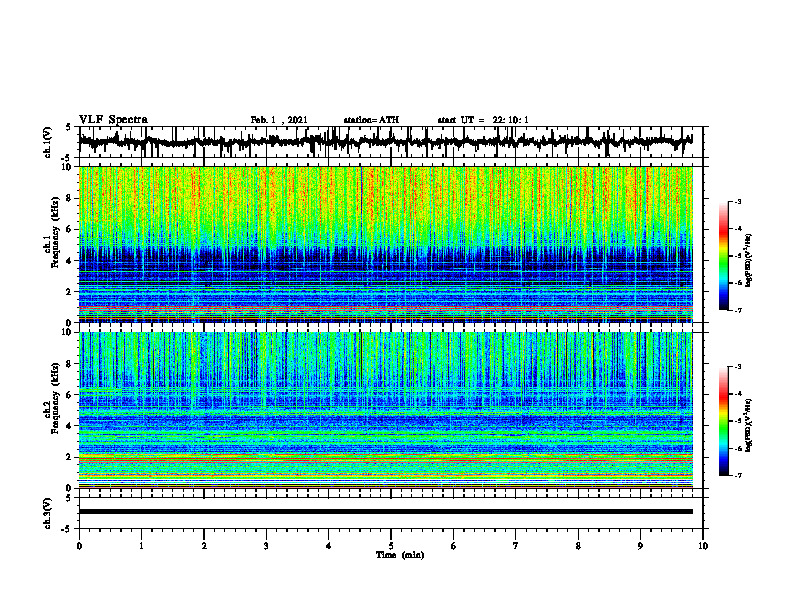Click the "ch.1(V)" axis label
The width and height of the screenshot is (792, 612).
pos(48,142)
